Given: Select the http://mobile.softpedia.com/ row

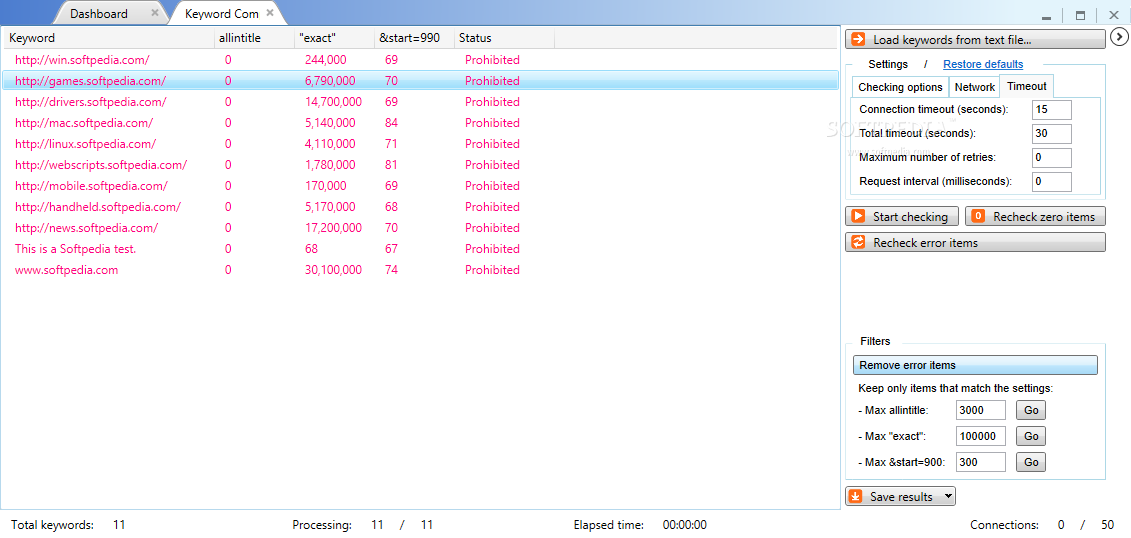Looking at the screenshot, I should click(x=421, y=185).
